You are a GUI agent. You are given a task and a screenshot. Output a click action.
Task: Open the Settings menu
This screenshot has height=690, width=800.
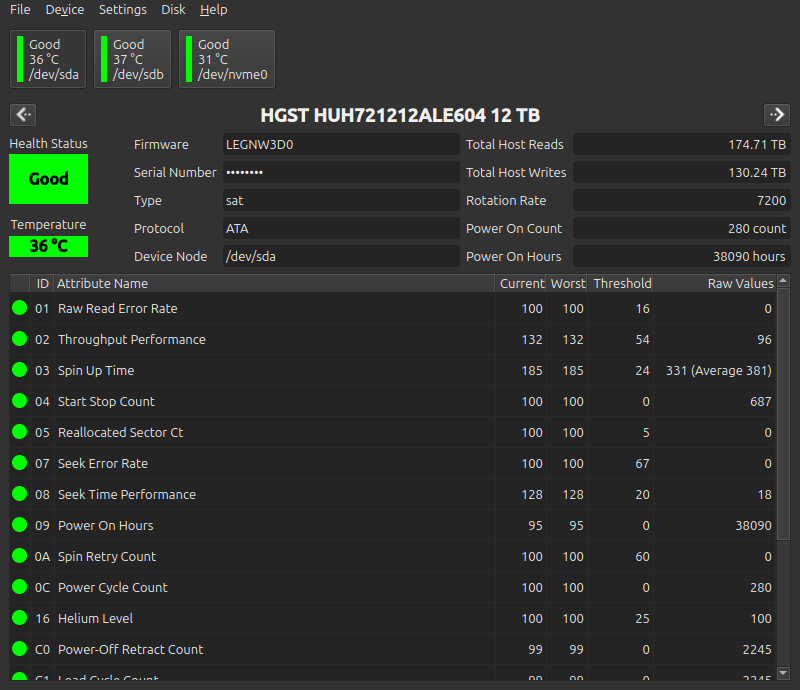coord(122,10)
